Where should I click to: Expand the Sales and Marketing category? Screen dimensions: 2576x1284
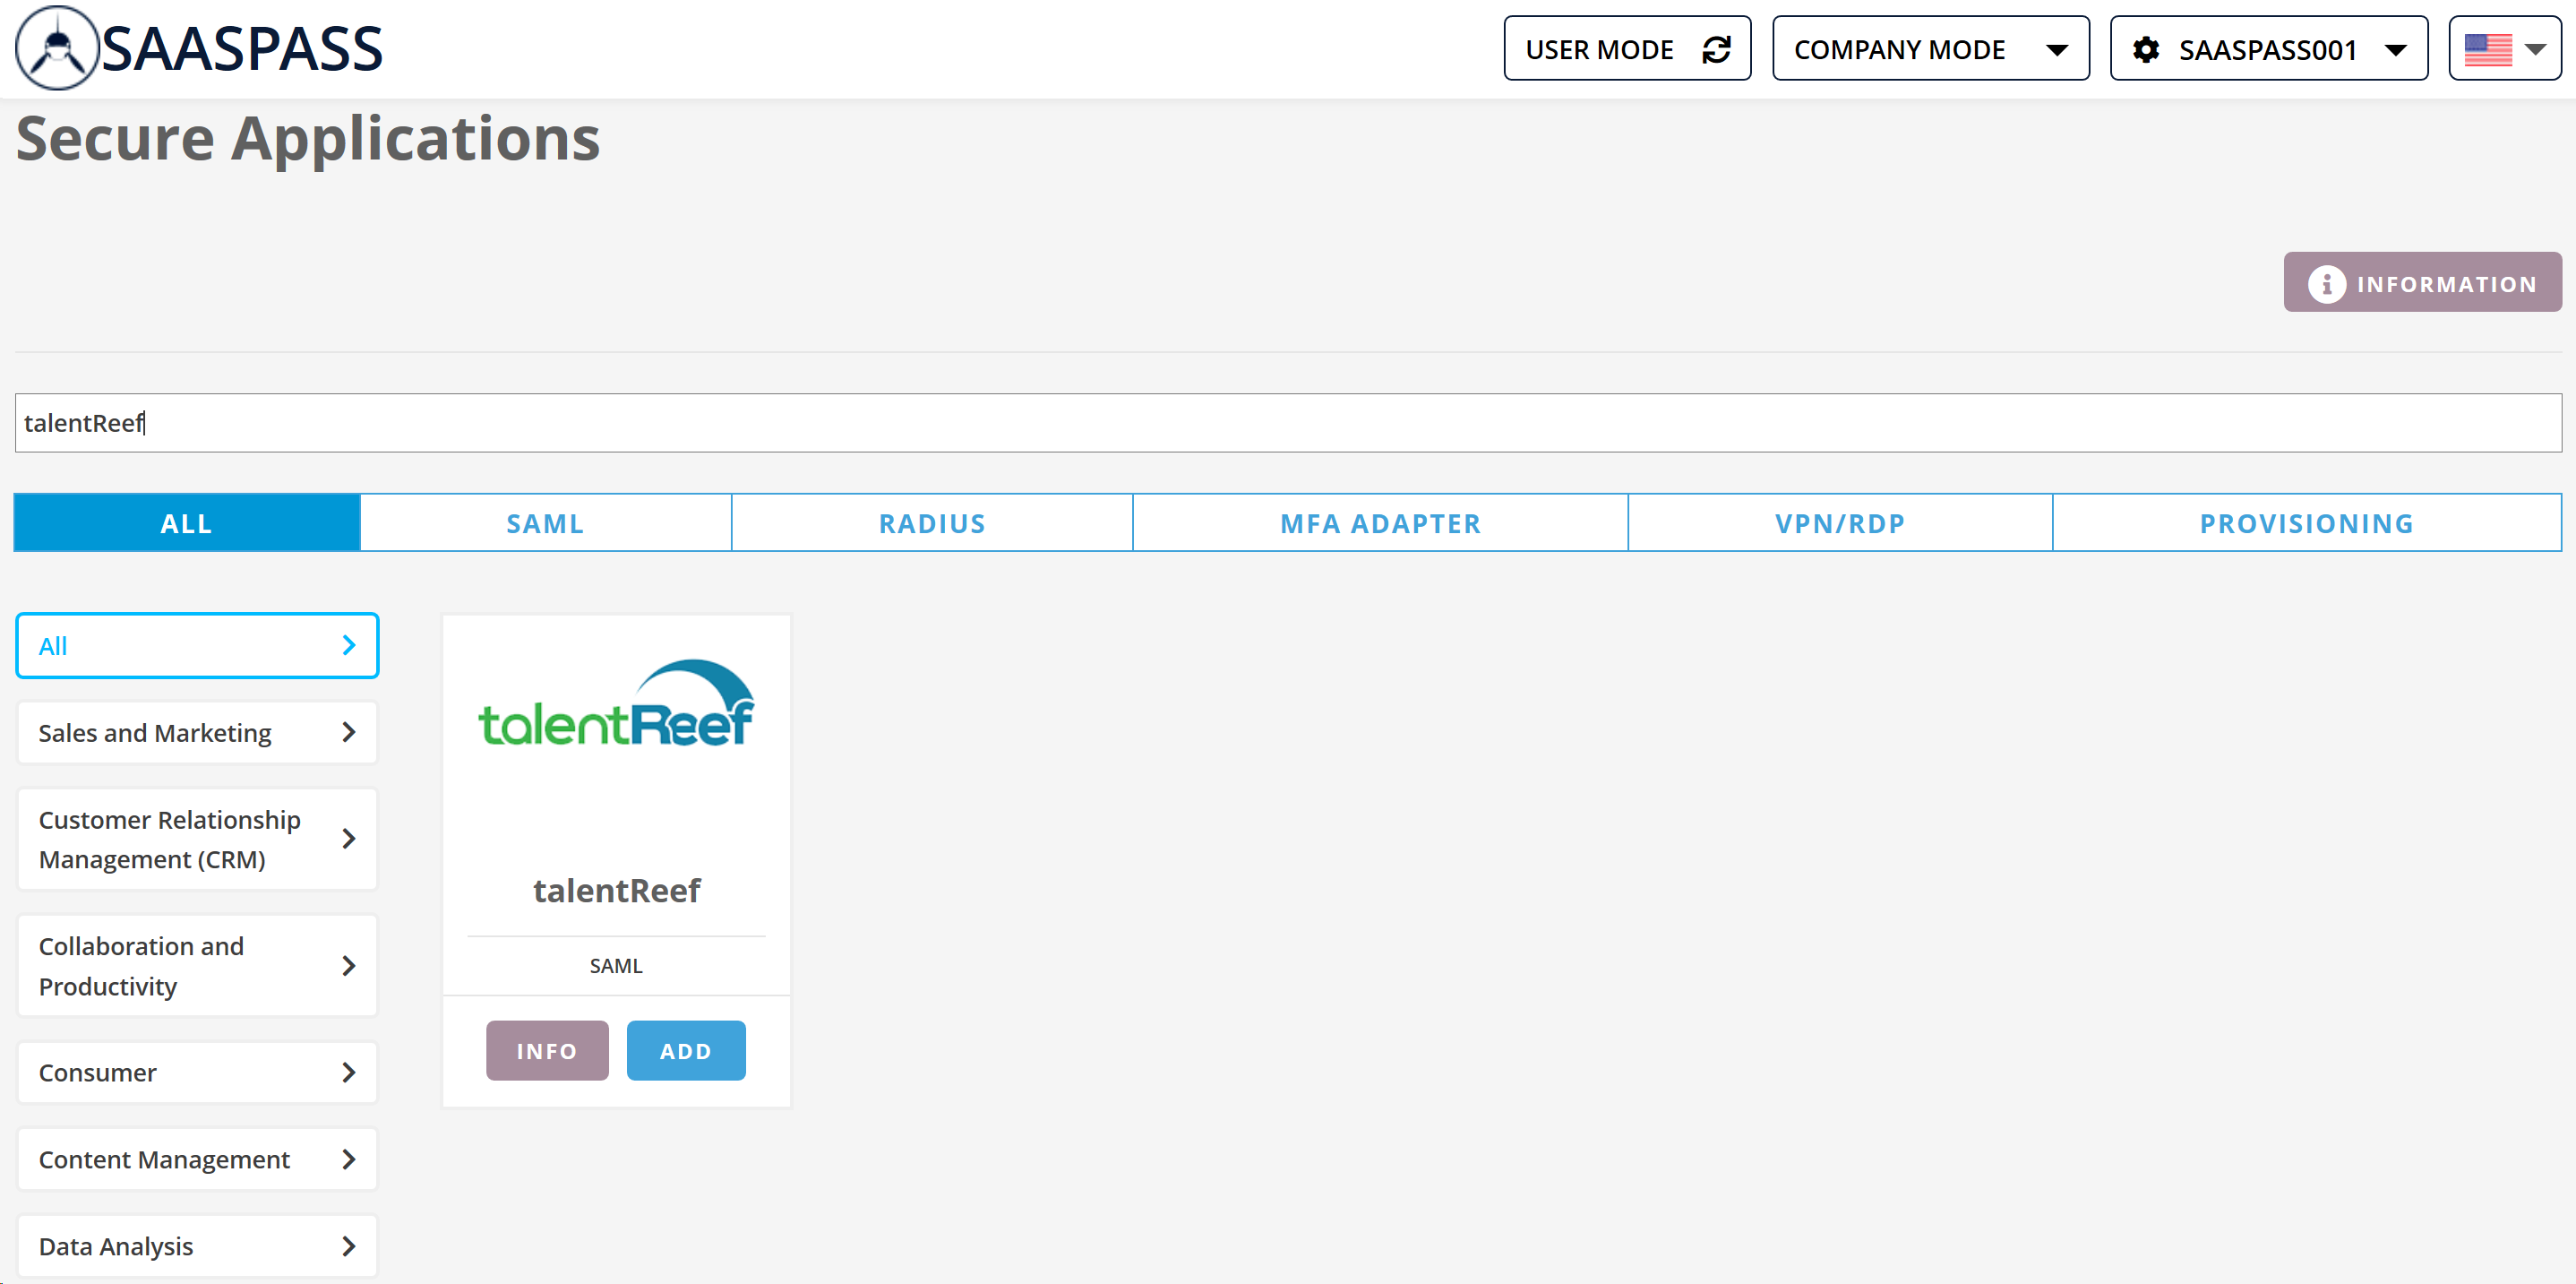197,733
